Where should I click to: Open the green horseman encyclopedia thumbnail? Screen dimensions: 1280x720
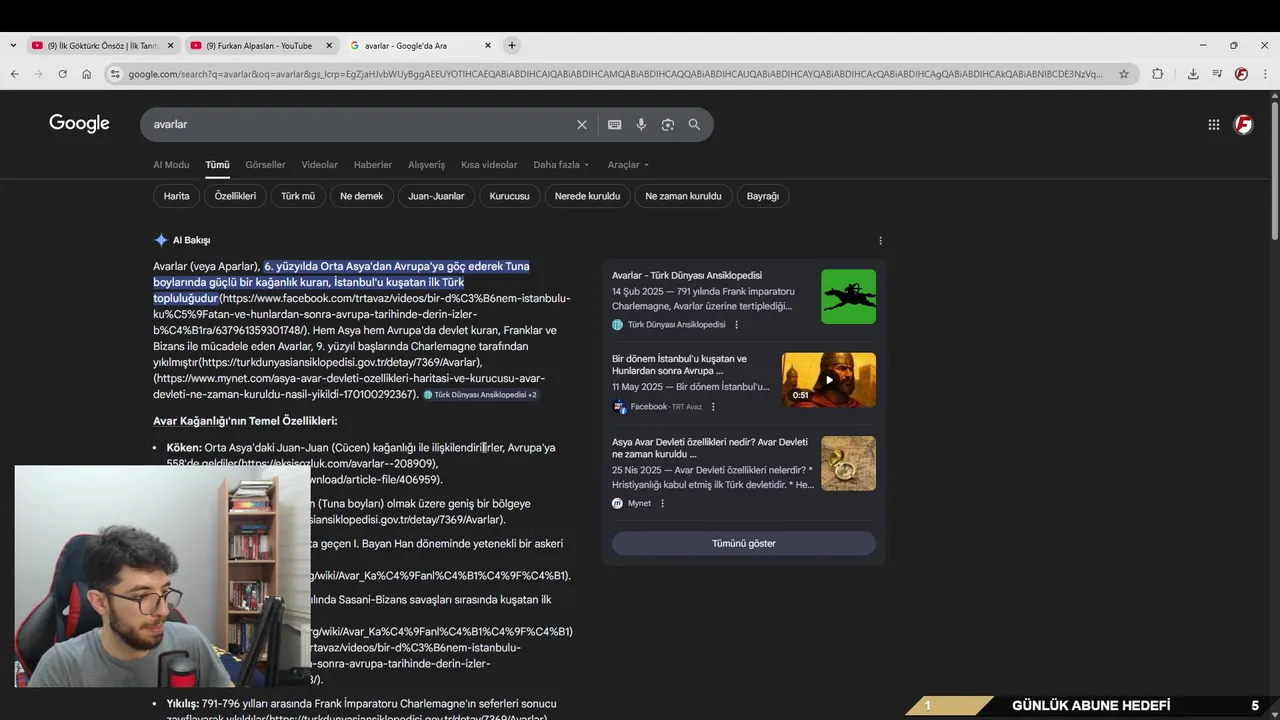(x=848, y=296)
